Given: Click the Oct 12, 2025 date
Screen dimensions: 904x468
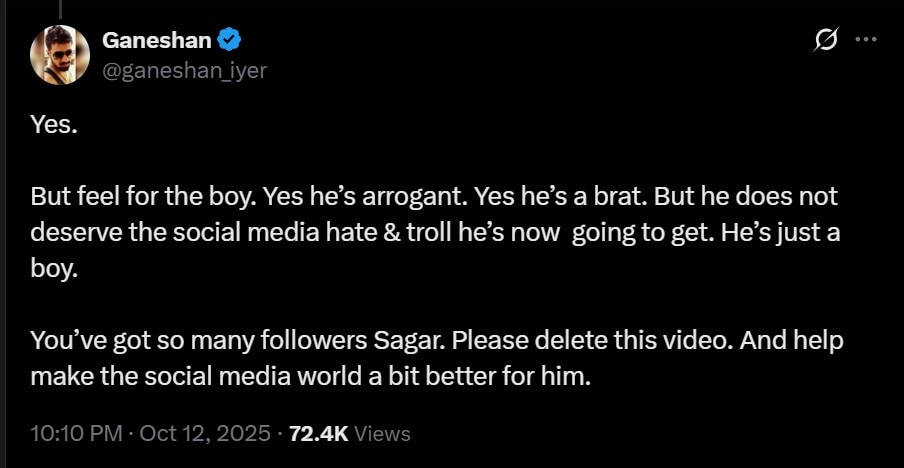Looking at the screenshot, I should click(205, 434).
